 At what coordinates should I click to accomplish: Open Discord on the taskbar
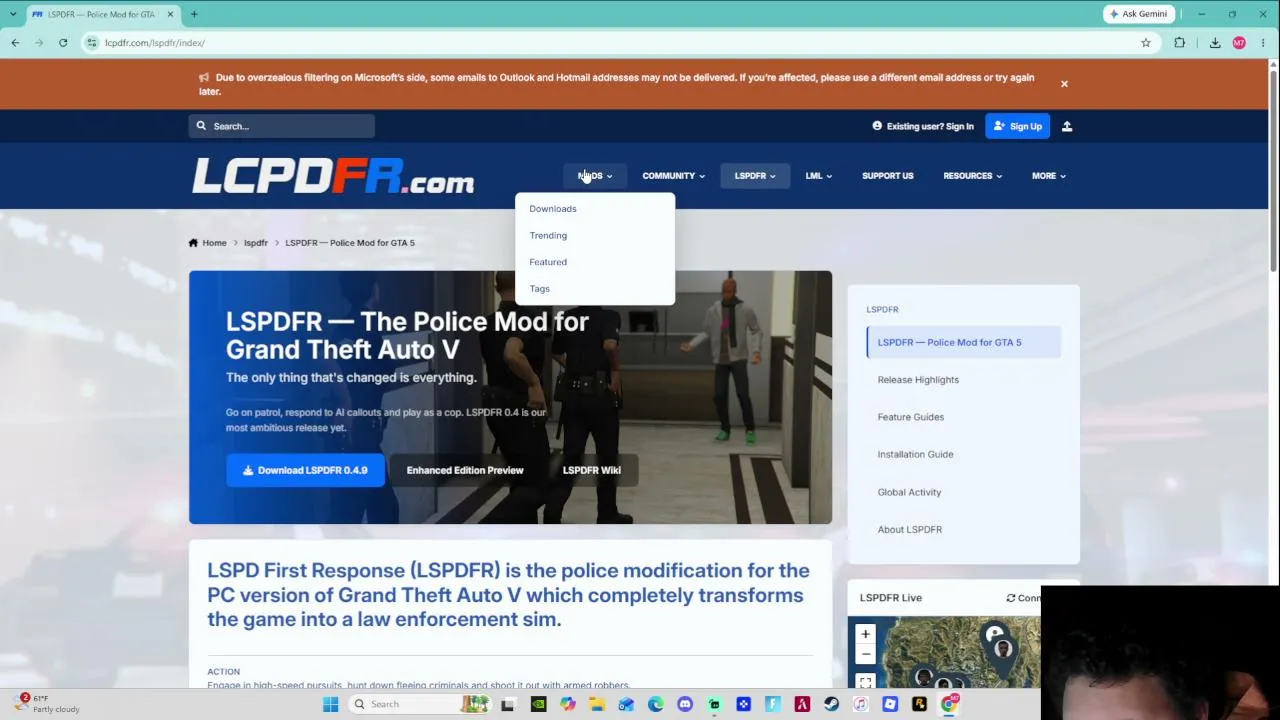click(685, 704)
